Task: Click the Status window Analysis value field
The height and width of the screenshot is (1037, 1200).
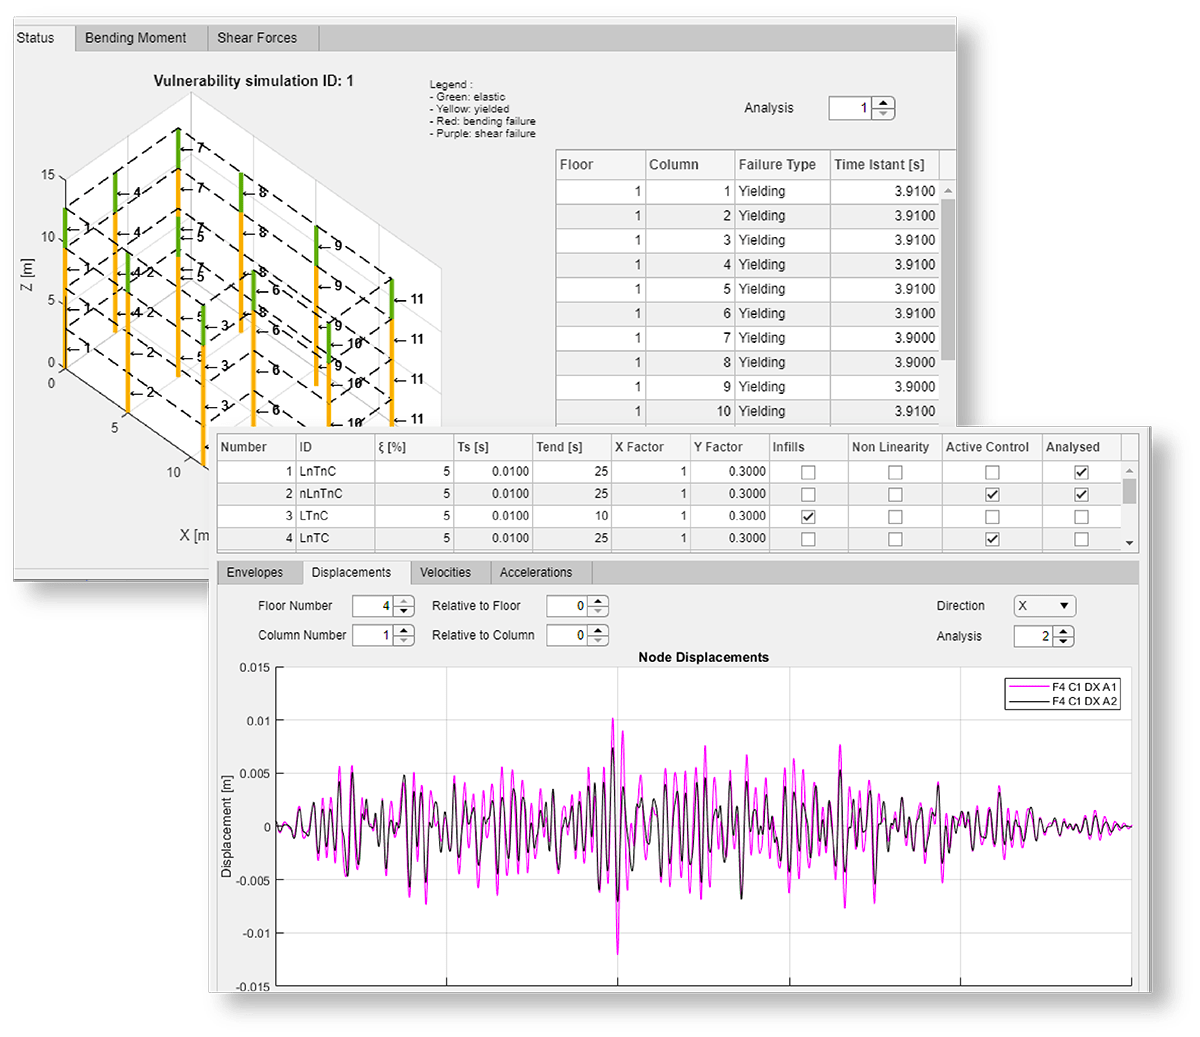Action: (x=850, y=108)
